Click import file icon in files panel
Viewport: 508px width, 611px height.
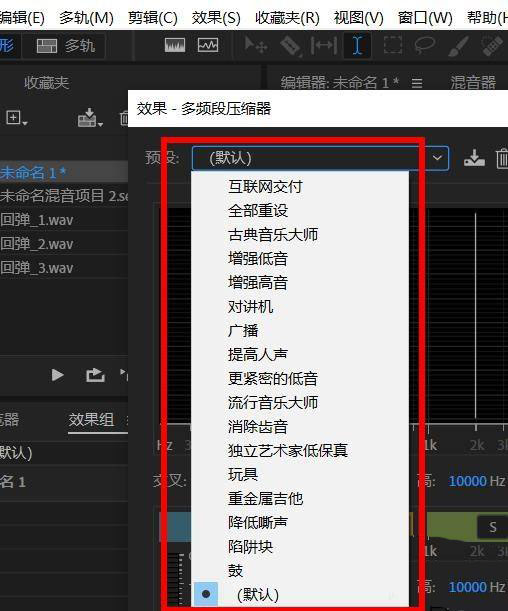point(90,118)
